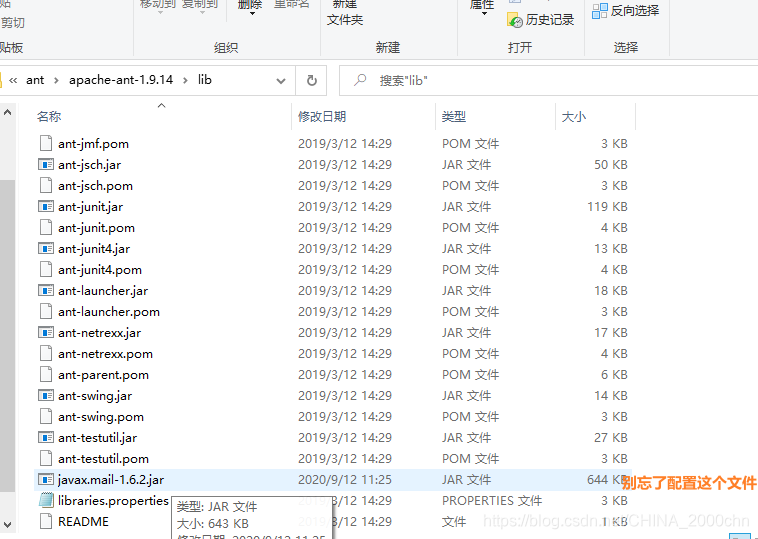The image size is (758, 539).
Task: Click the left pane scrollbar thumb
Action: click(x=7, y=335)
